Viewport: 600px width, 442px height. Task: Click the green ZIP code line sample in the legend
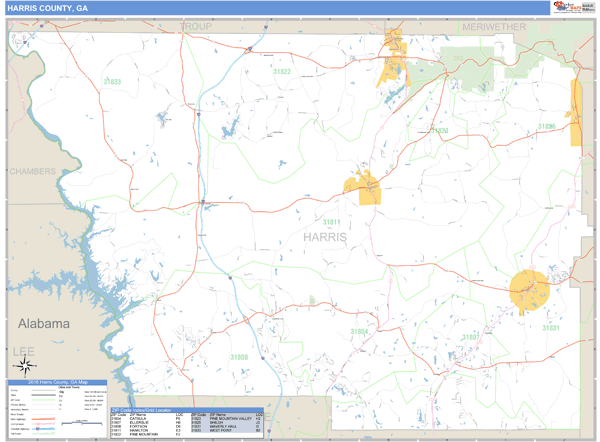click(x=43, y=400)
